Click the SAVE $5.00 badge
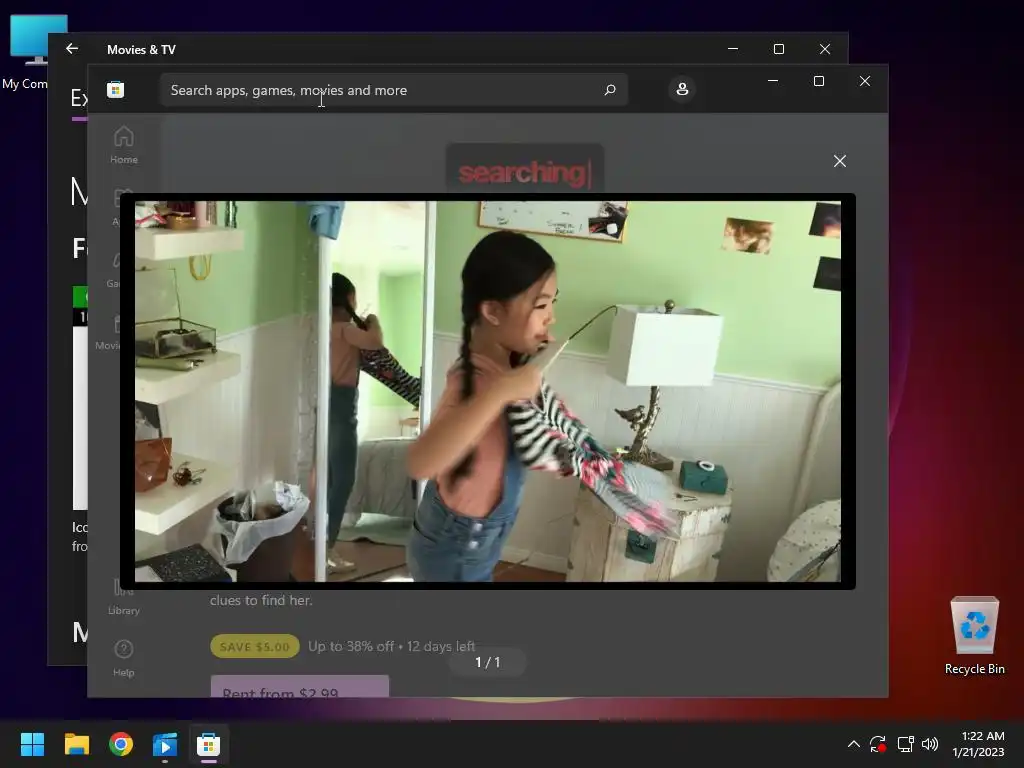The height and width of the screenshot is (768, 1024). (255, 647)
